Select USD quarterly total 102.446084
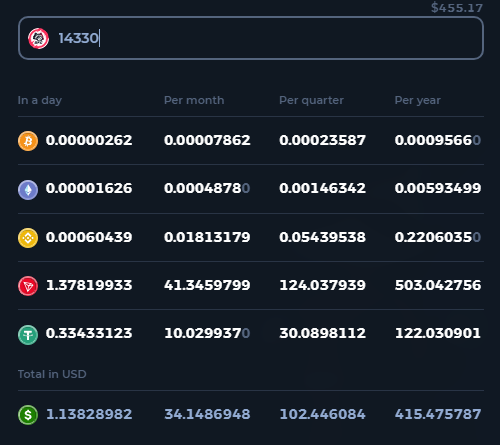Image resolution: width=500 pixels, height=445 pixels. [322, 414]
